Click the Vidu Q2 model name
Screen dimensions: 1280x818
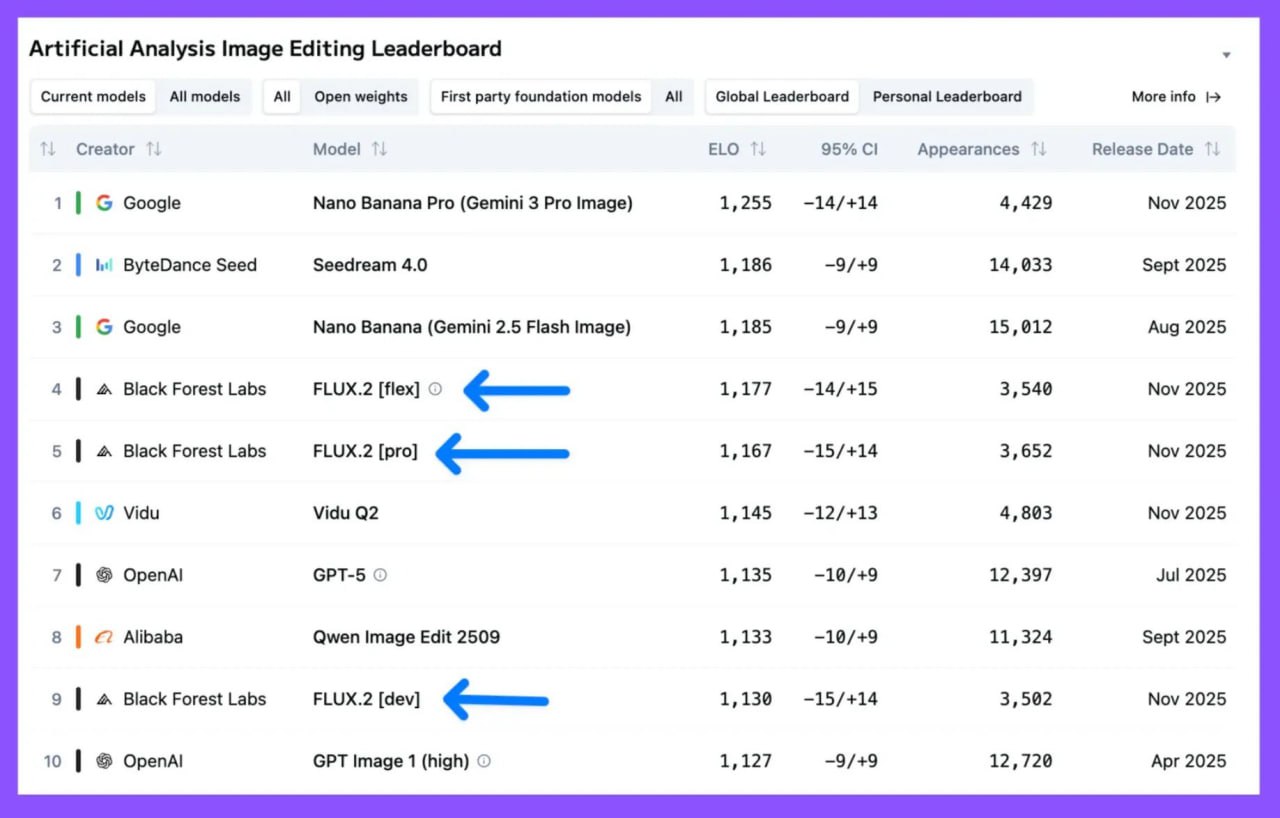pos(346,513)
